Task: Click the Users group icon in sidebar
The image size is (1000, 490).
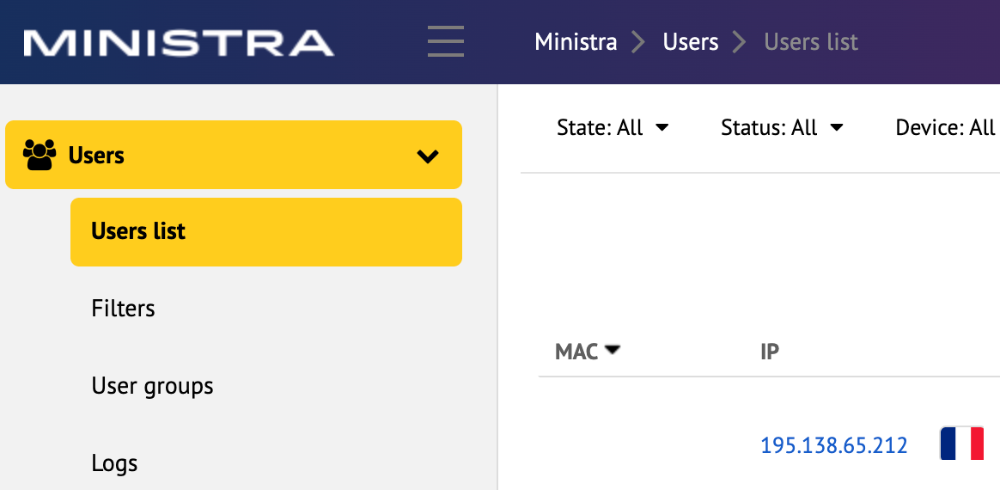Action: [40, 155]
